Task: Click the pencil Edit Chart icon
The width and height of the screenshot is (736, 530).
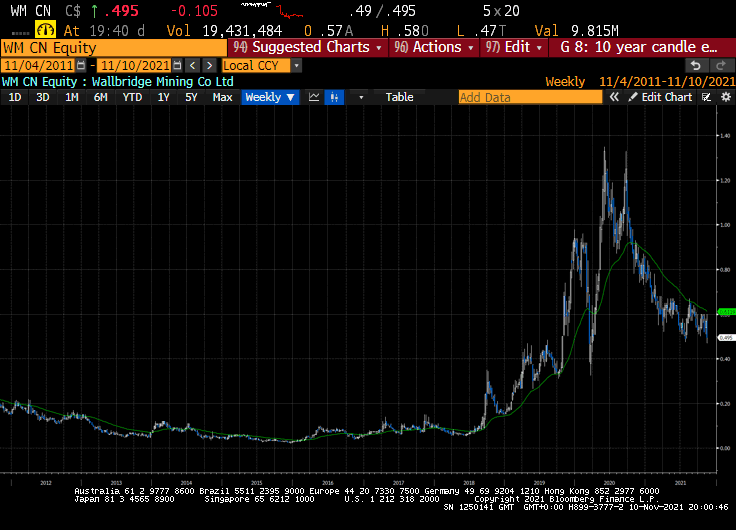Action: (633, 97)
